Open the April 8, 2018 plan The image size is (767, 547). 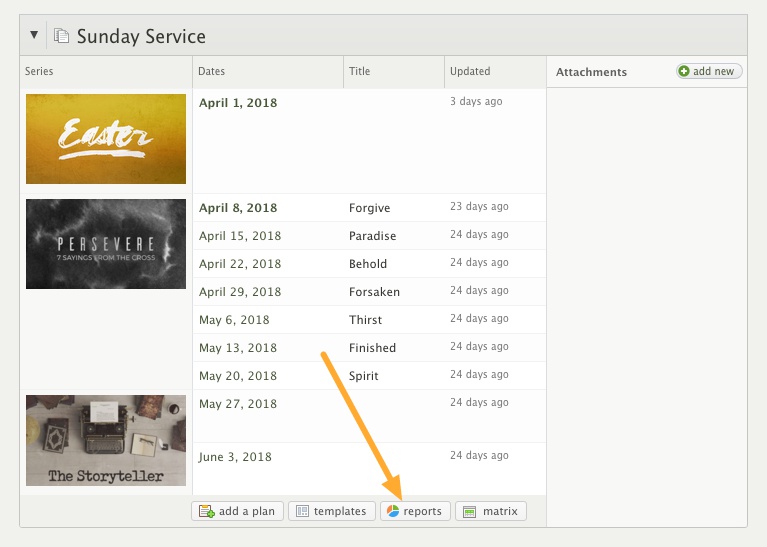[238, 208]
